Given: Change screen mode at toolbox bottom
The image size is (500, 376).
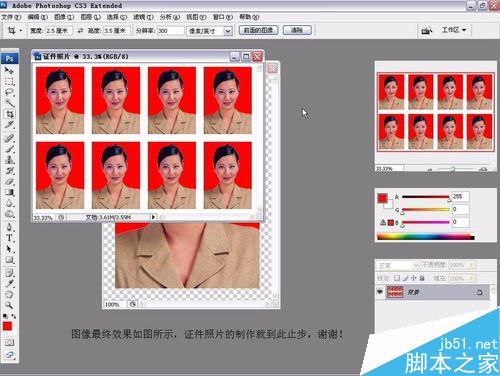Looking at the screenshot, I should point(9,355).
